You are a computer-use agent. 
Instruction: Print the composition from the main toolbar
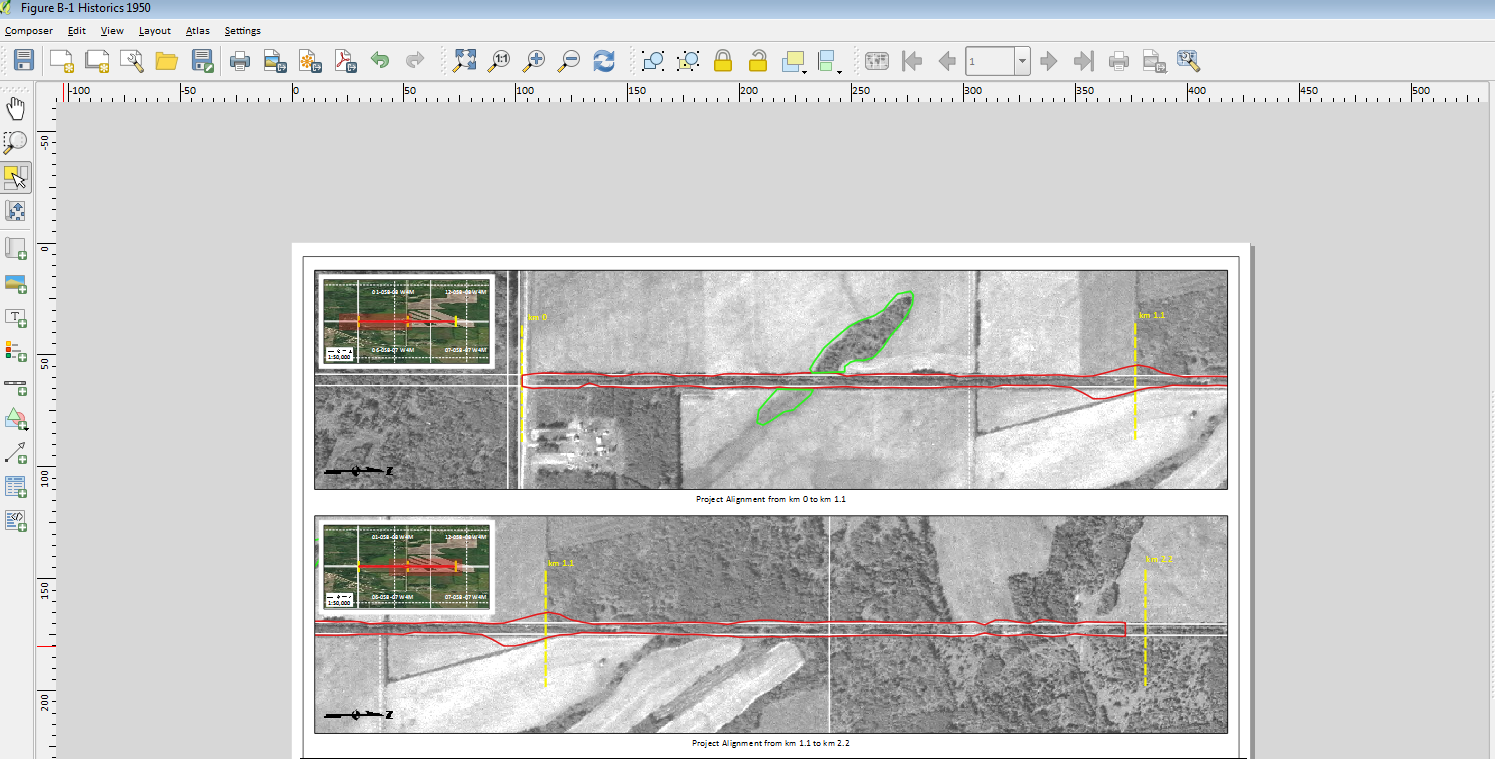point(240,61)
